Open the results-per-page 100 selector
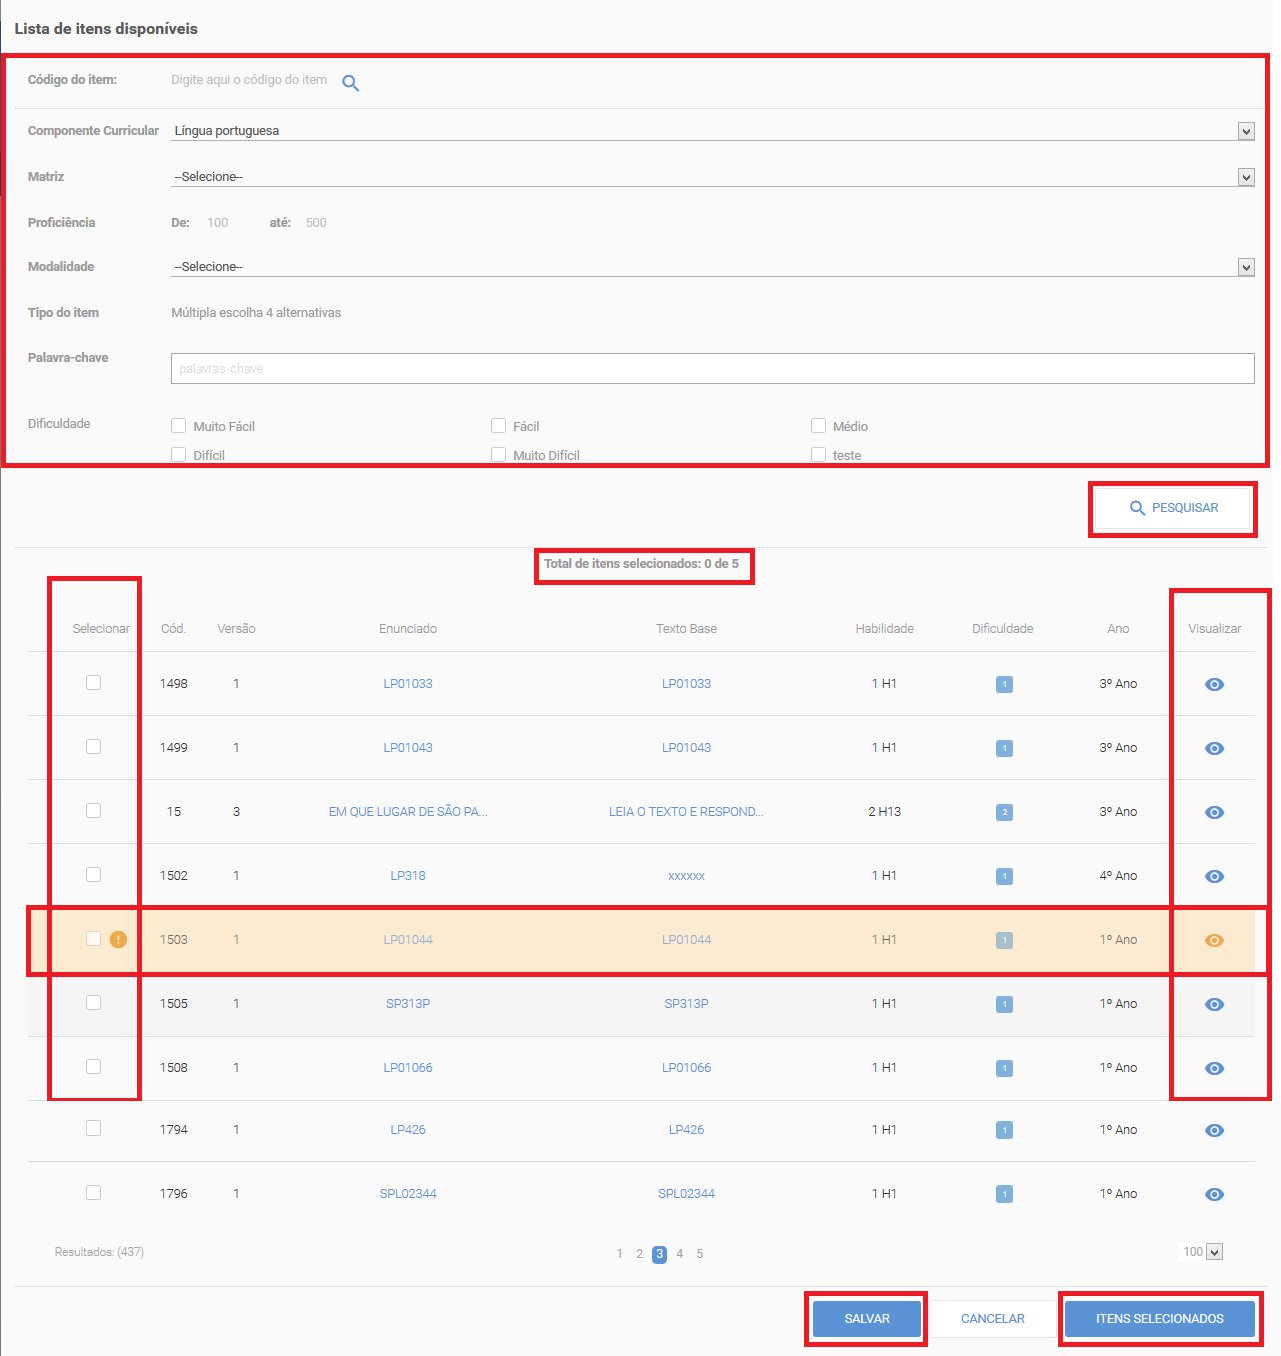Image resolution: width=1281 pixels, height=1356 pixels. [x=1202, y=1252]
